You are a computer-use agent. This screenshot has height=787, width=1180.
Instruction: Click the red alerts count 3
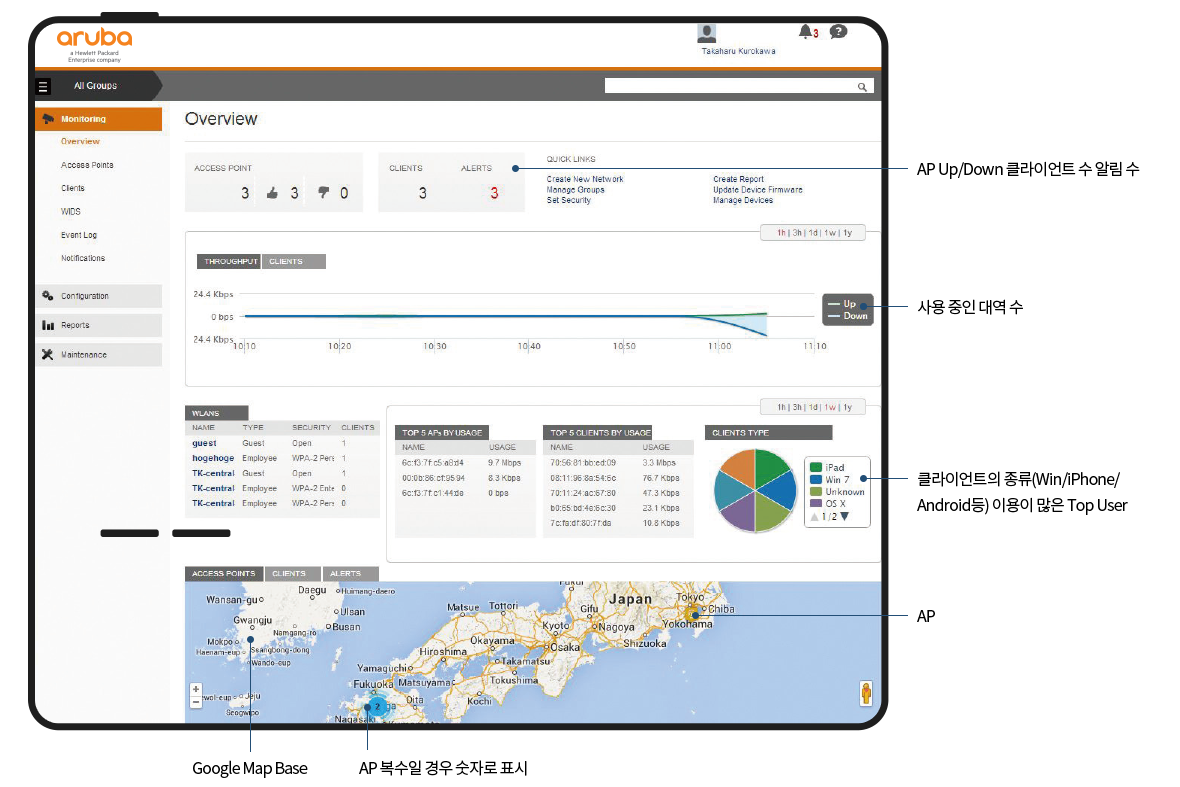[x=494, y=193]
